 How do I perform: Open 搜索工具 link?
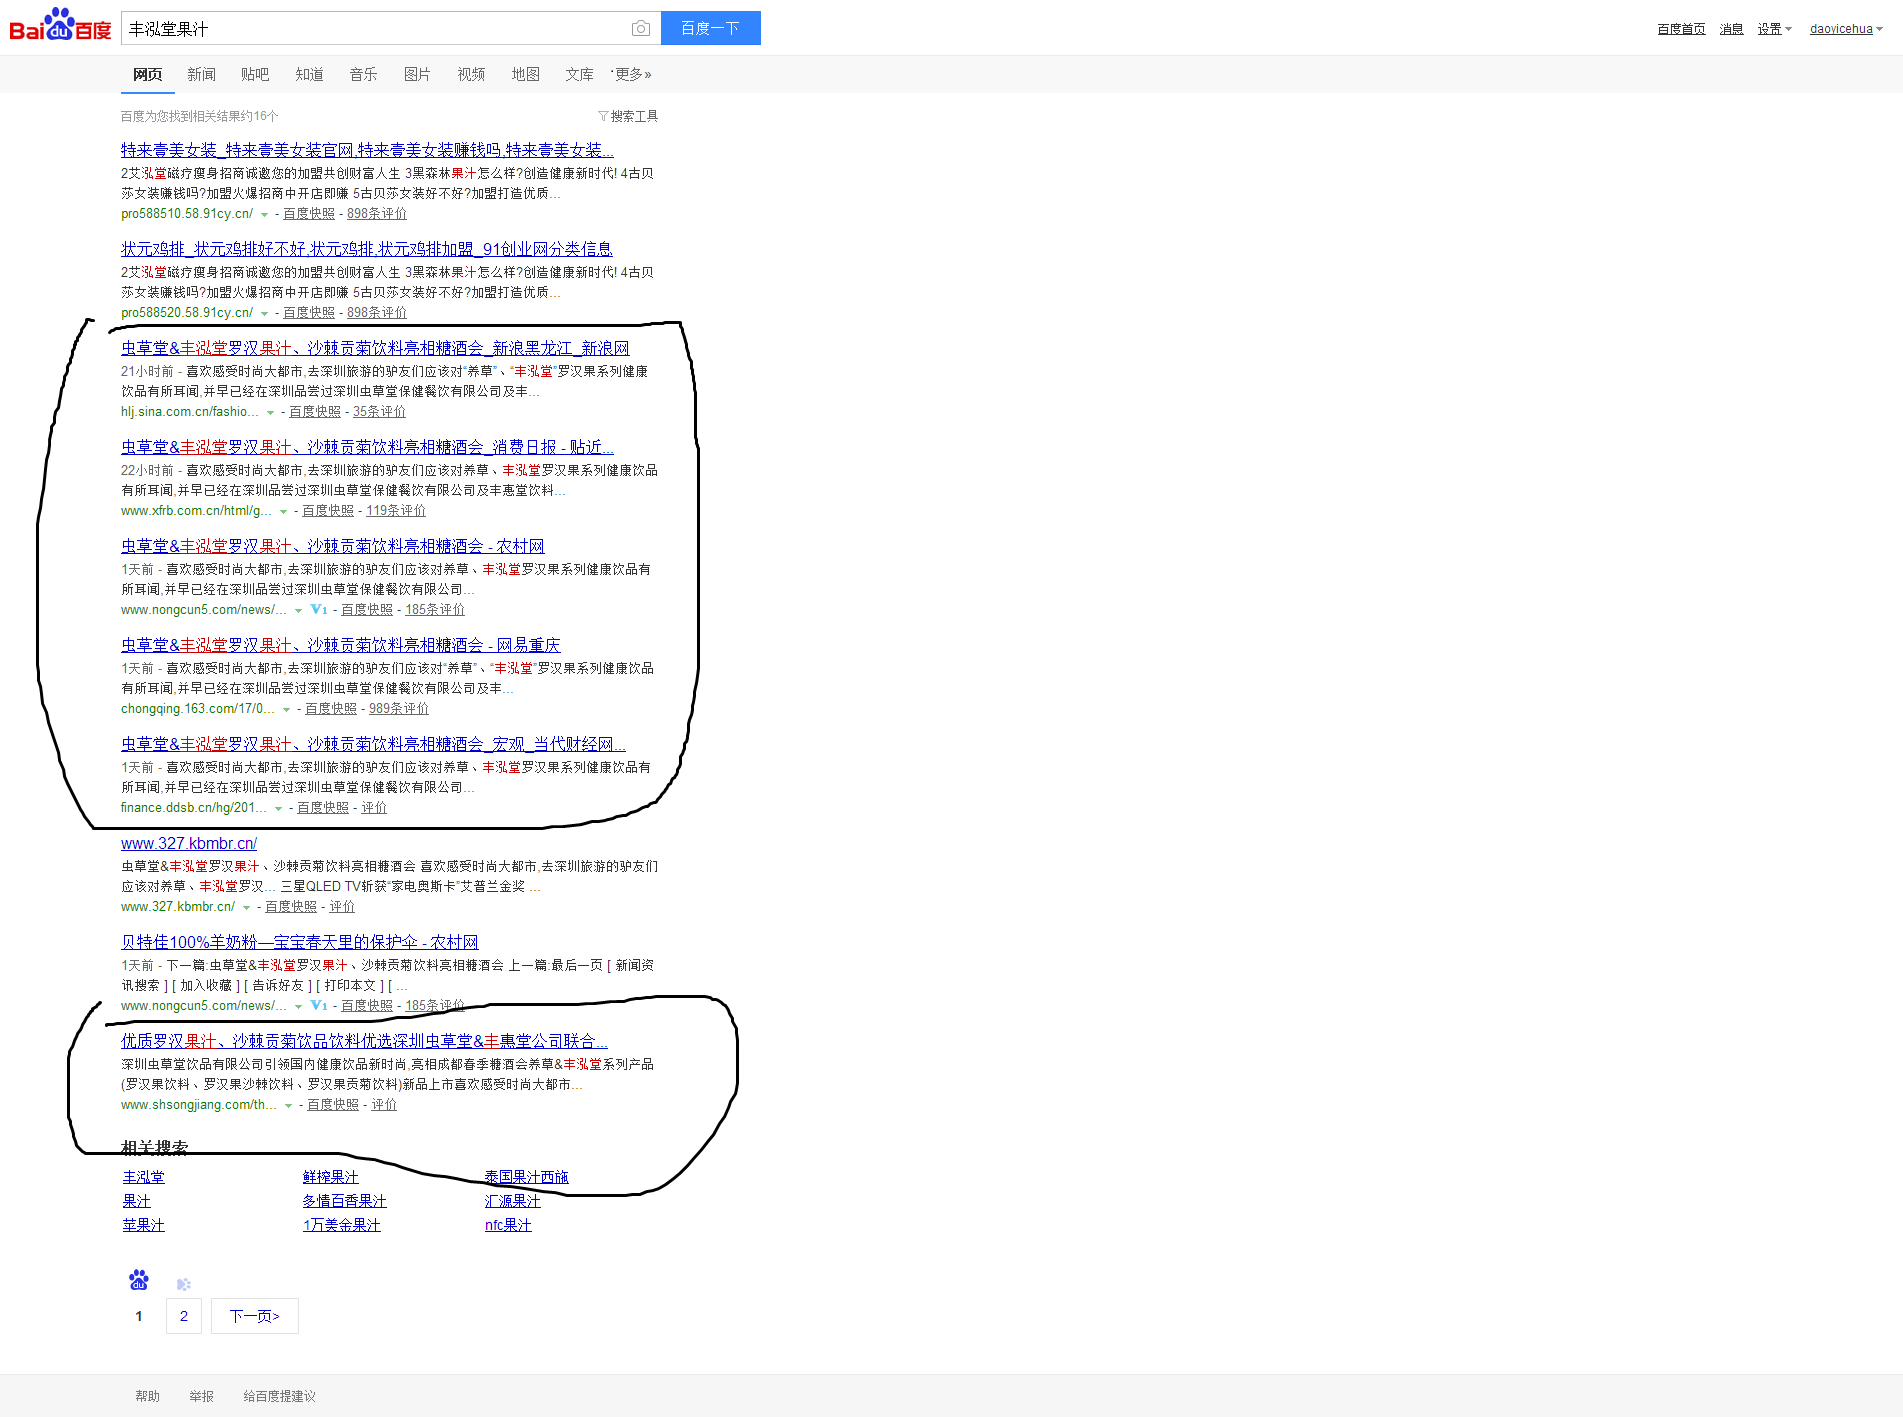coord(634,116)
